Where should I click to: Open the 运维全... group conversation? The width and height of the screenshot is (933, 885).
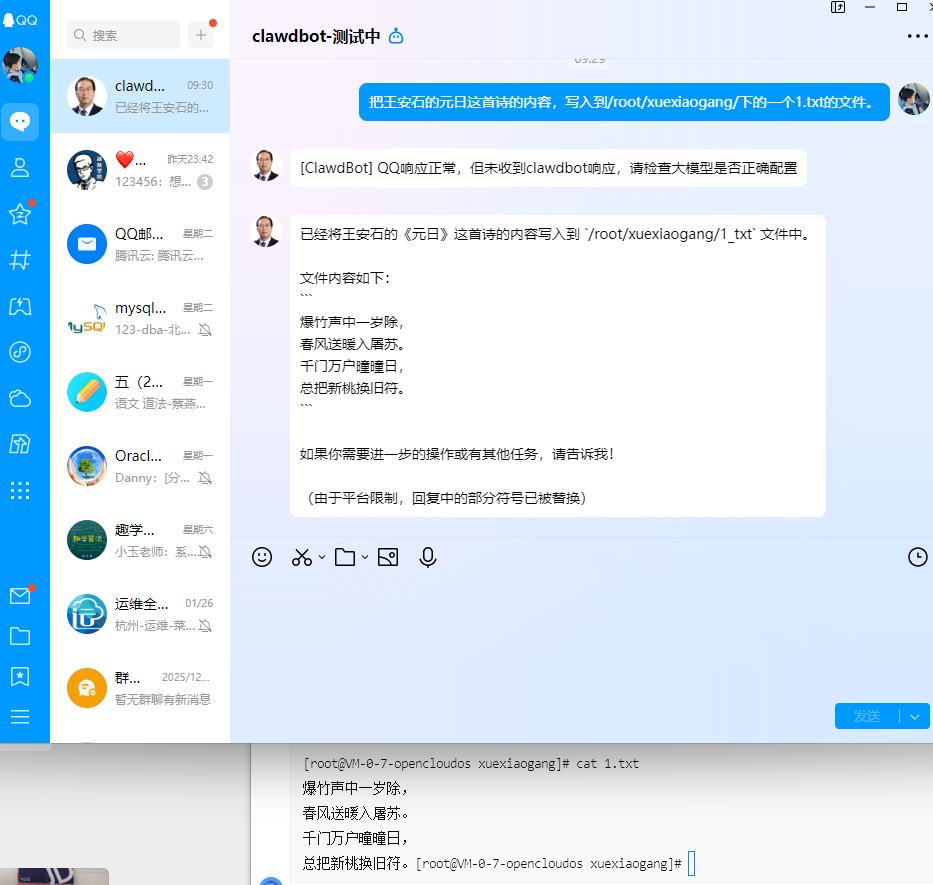point(140,614)
